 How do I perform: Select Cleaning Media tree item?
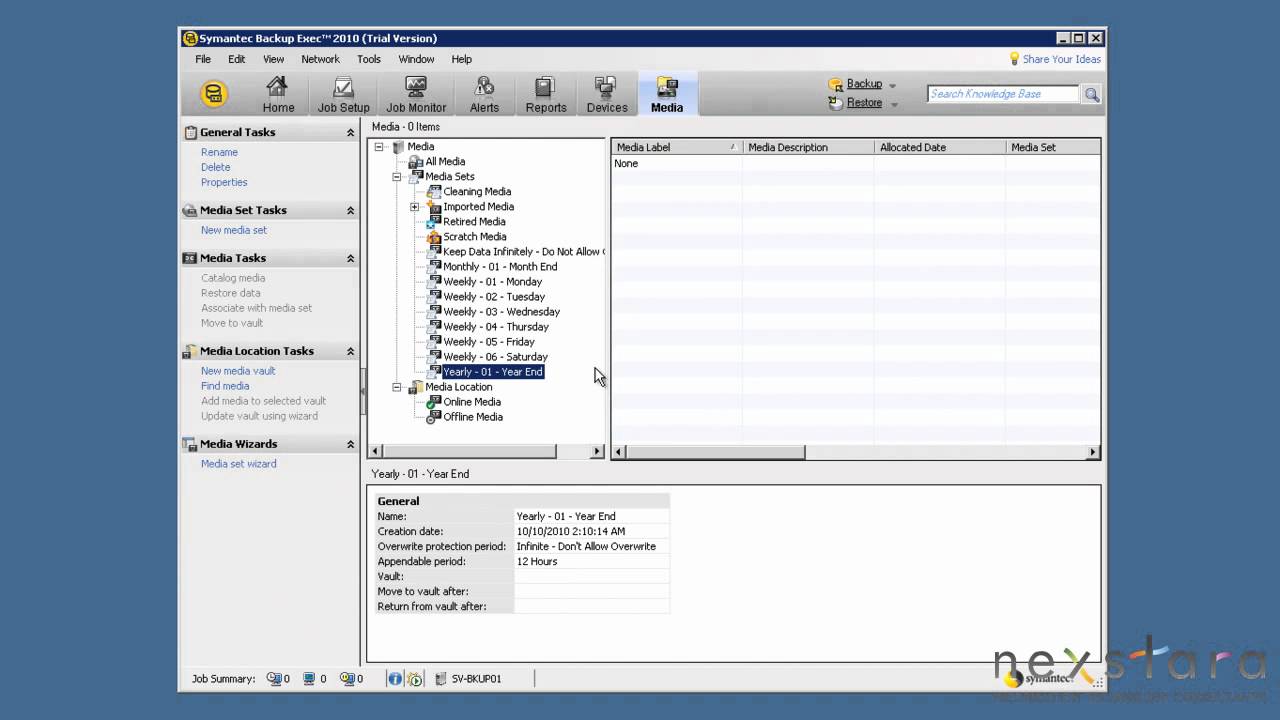tap(477, 192)
